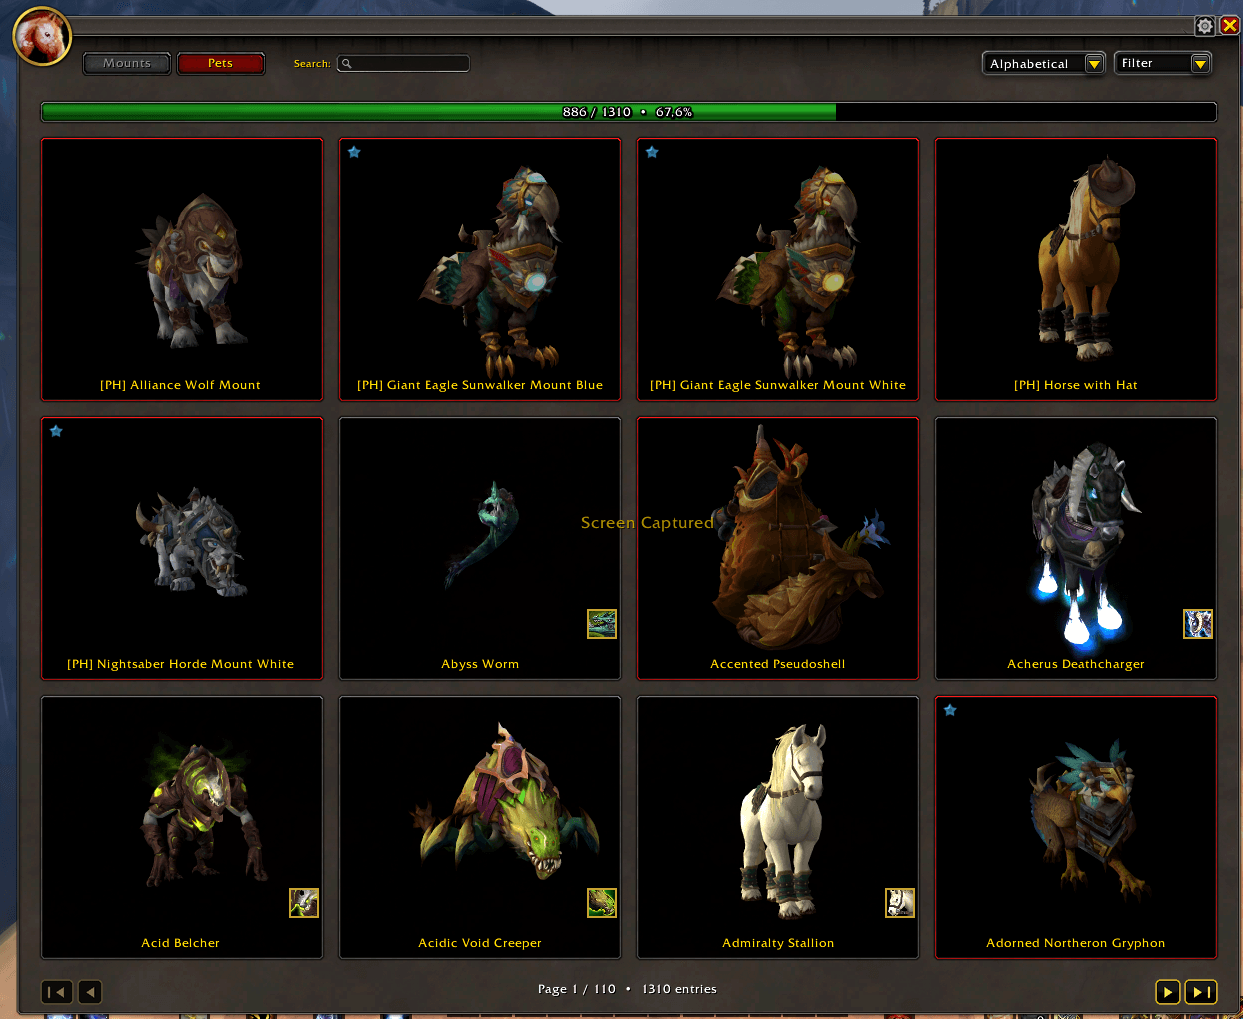This screenshot has width=1243, height=1019.
Task: Click the 'Abyss Worm' name label
Action: click(x=480, y=664)
